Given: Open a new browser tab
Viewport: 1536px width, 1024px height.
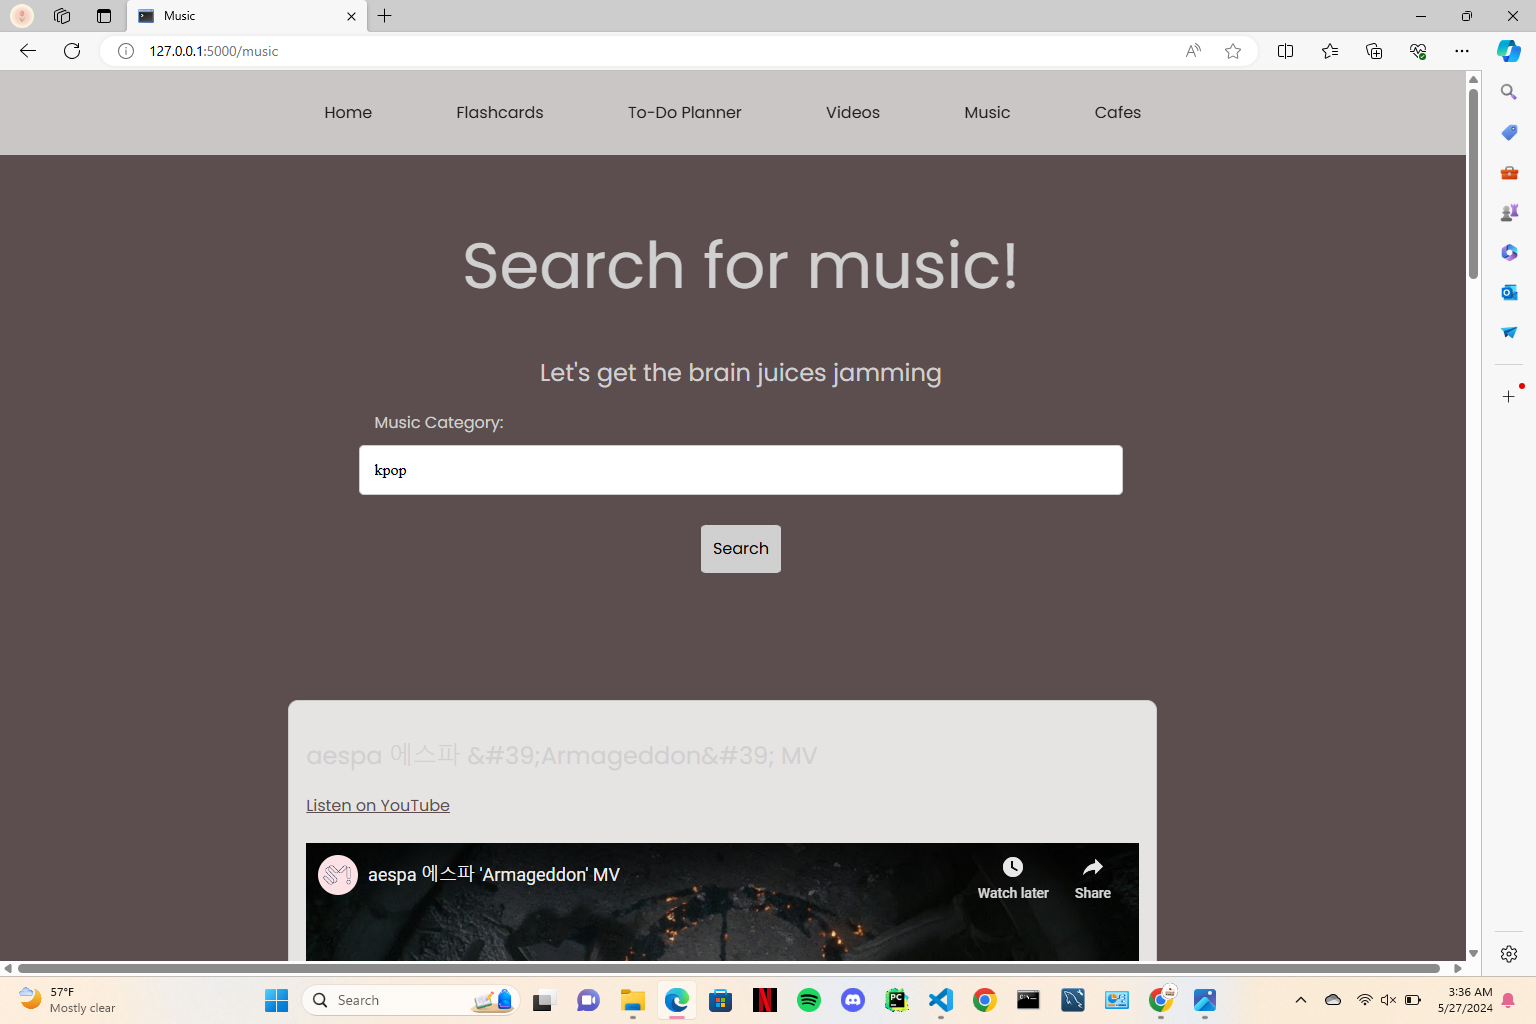Looking at the screenshot, I should point(385,16).
